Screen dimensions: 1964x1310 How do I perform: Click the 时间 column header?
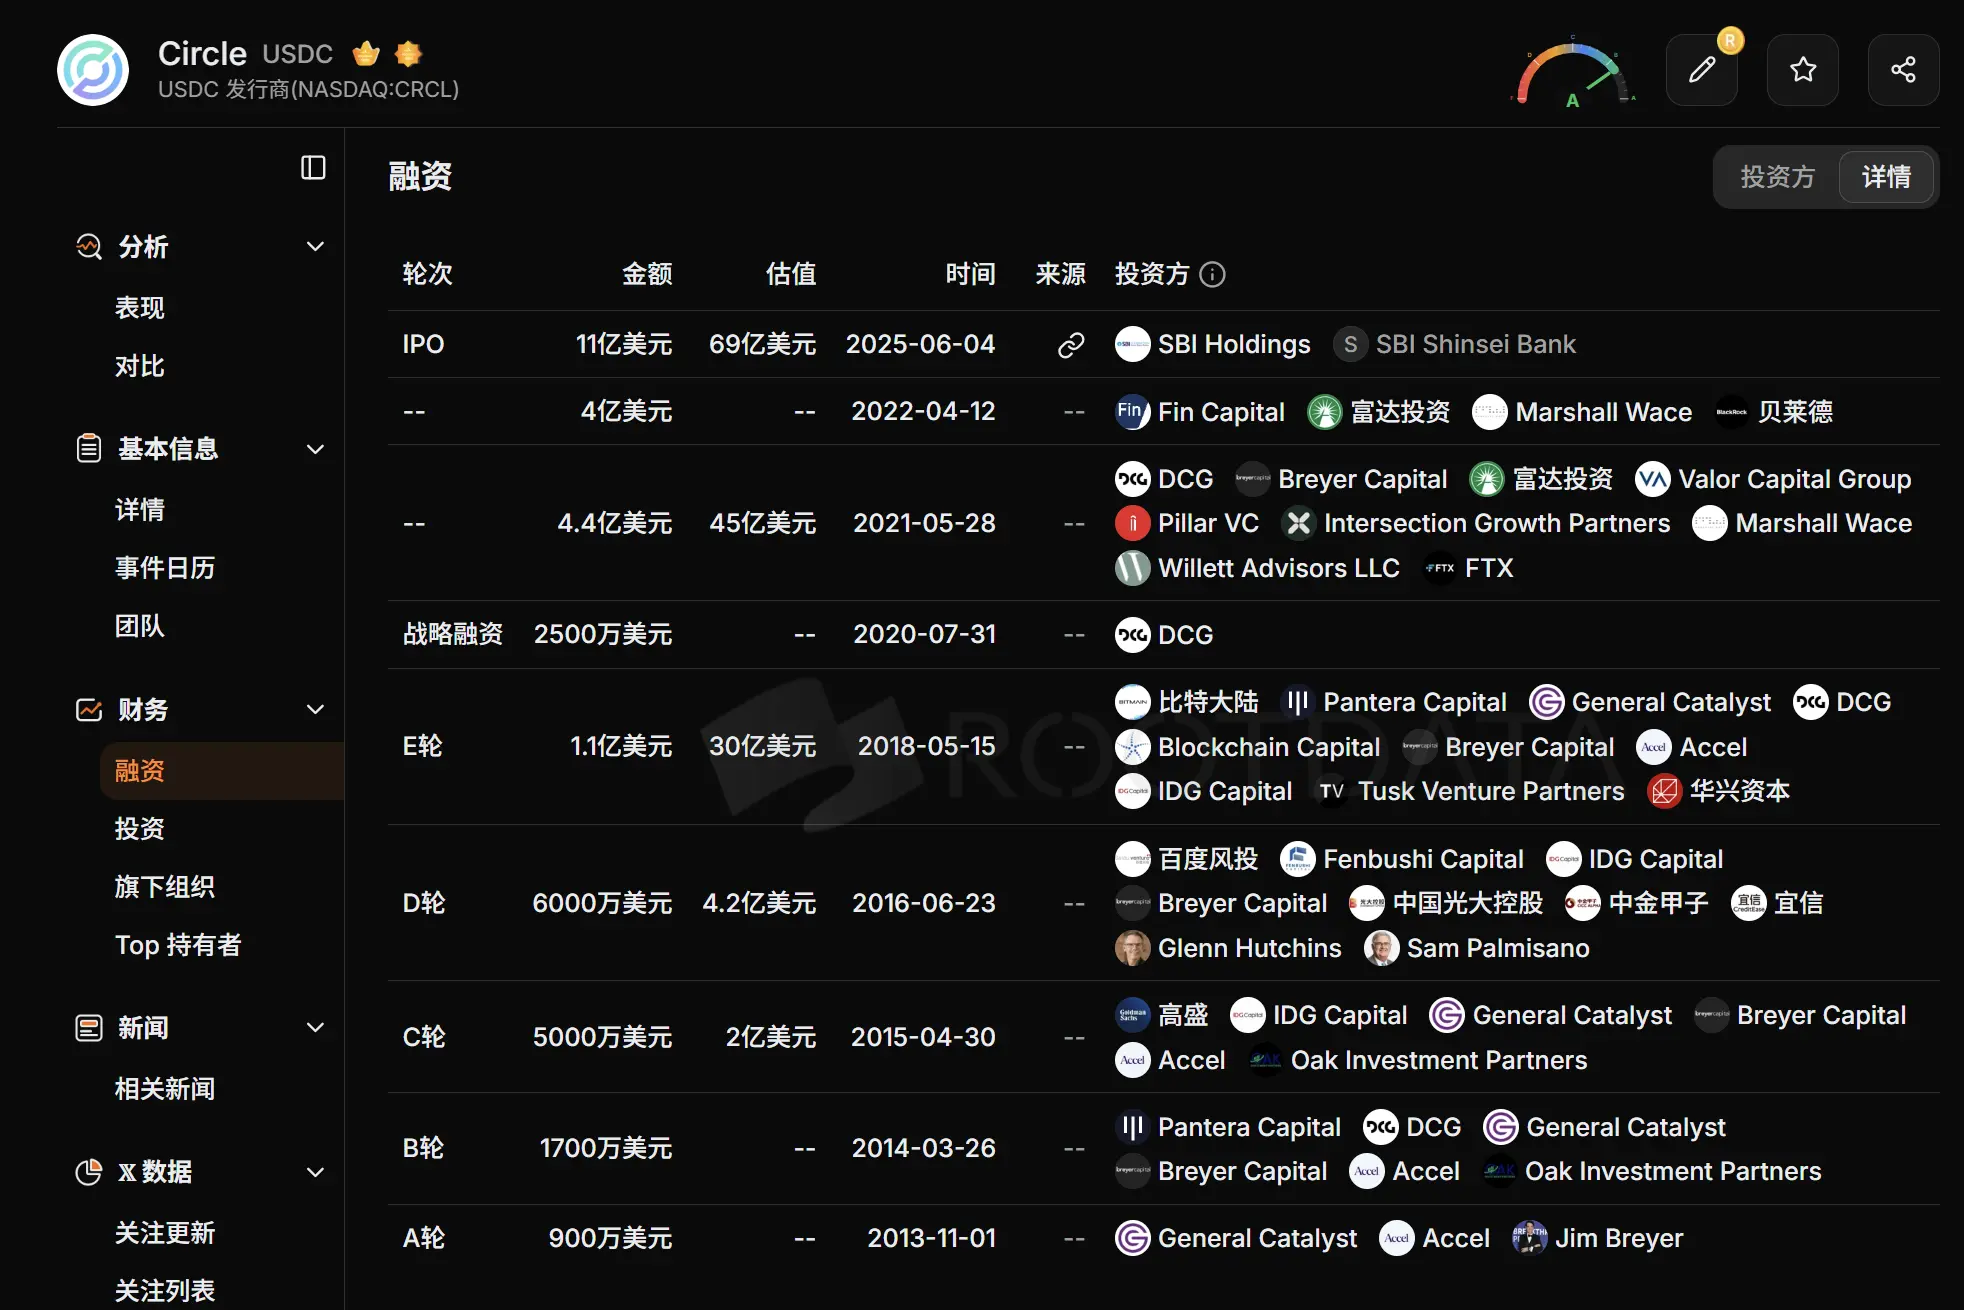pyautogui.click(x=970, y=274)
